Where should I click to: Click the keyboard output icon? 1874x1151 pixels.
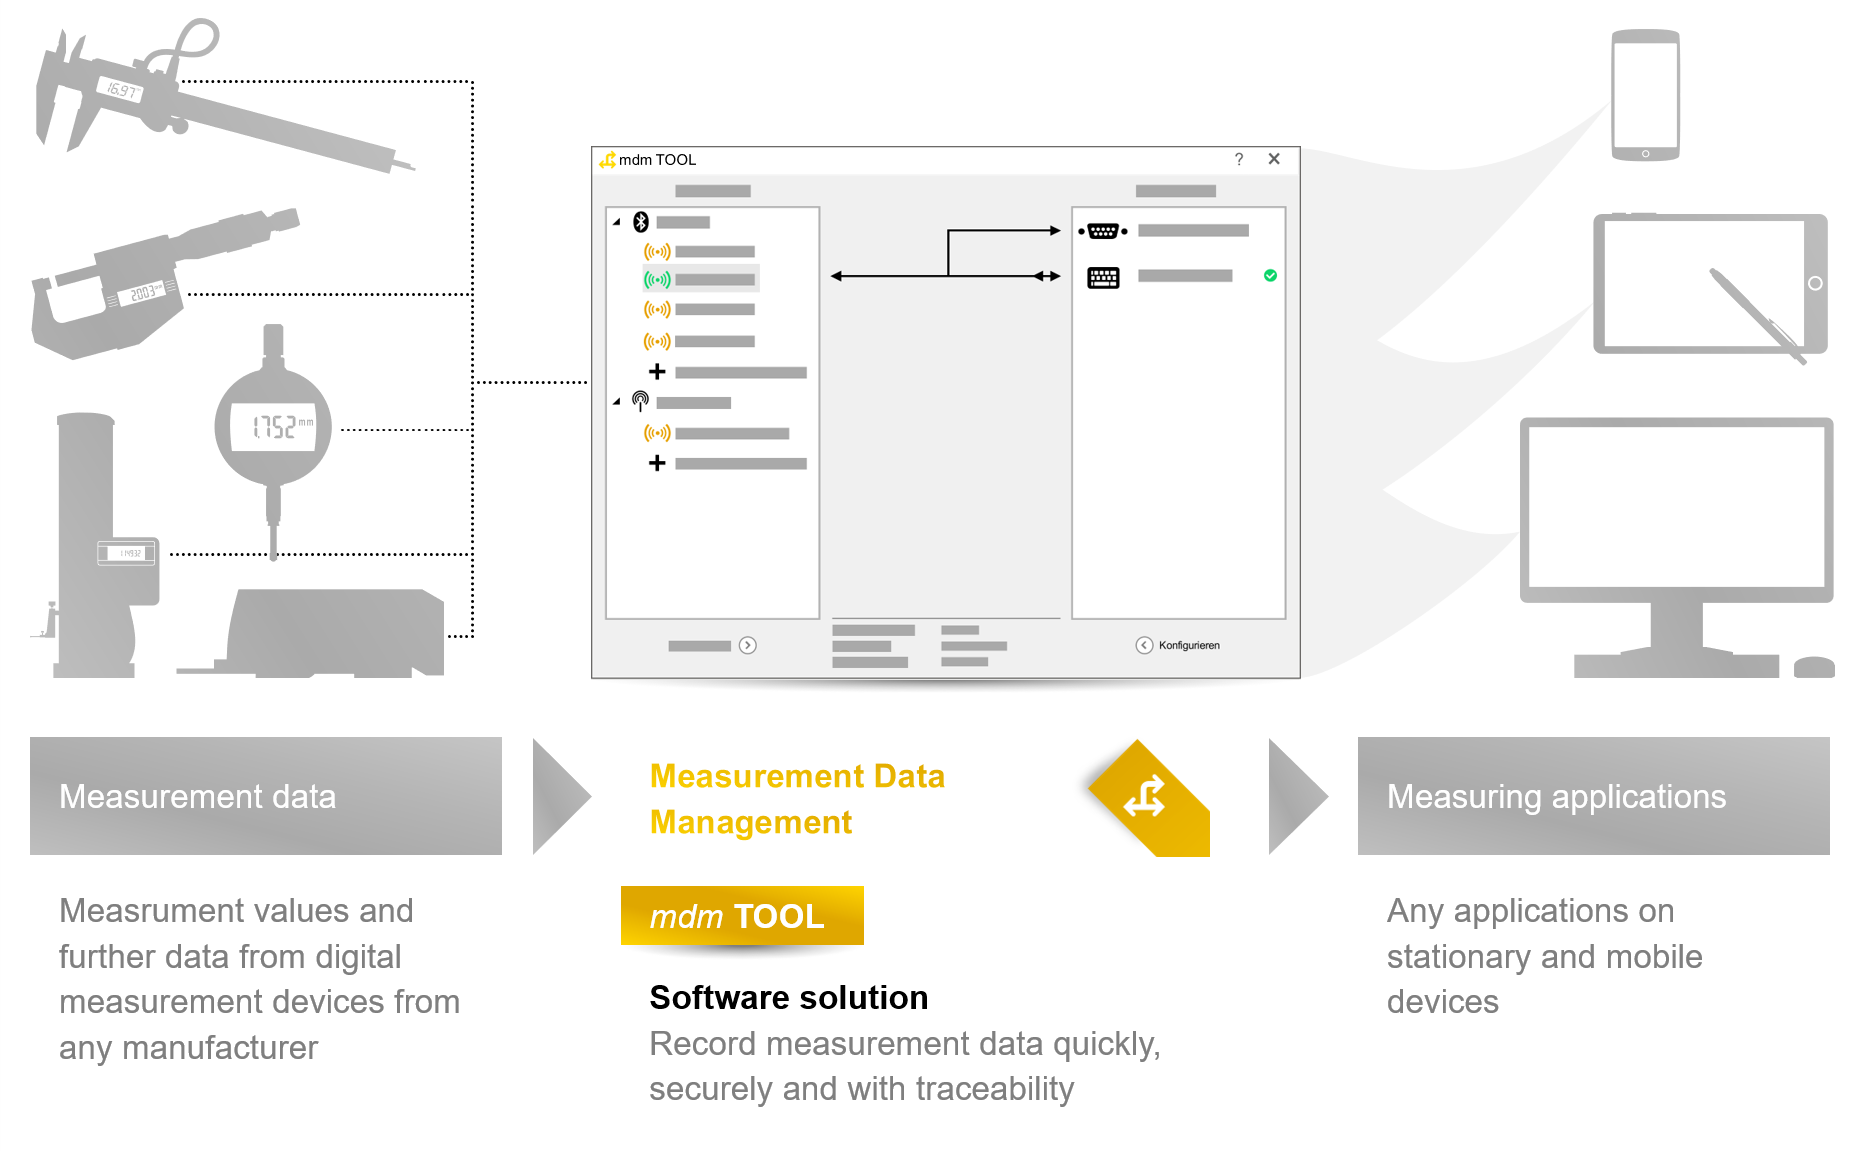click(x=1103, y=277)
